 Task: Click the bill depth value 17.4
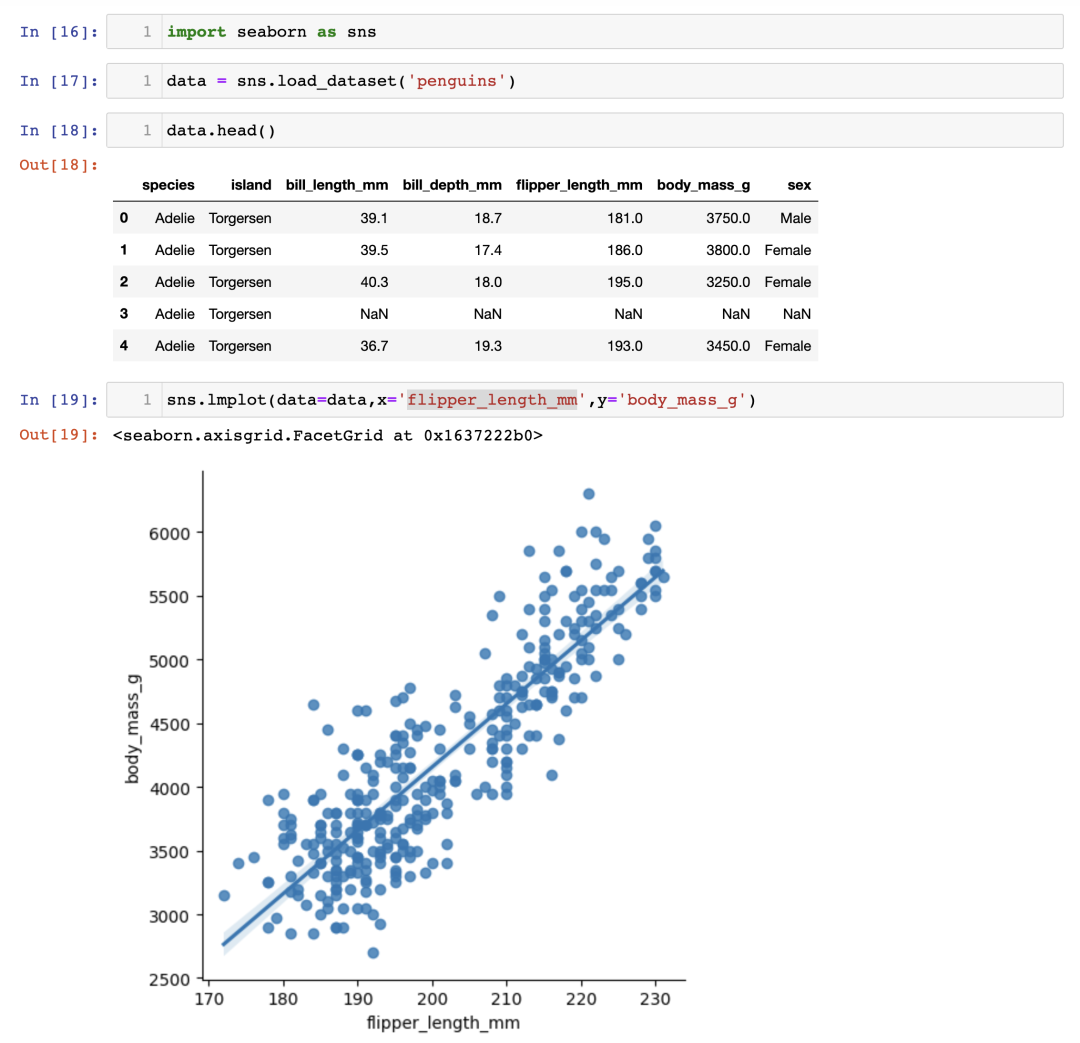click(x=488, y=250)
